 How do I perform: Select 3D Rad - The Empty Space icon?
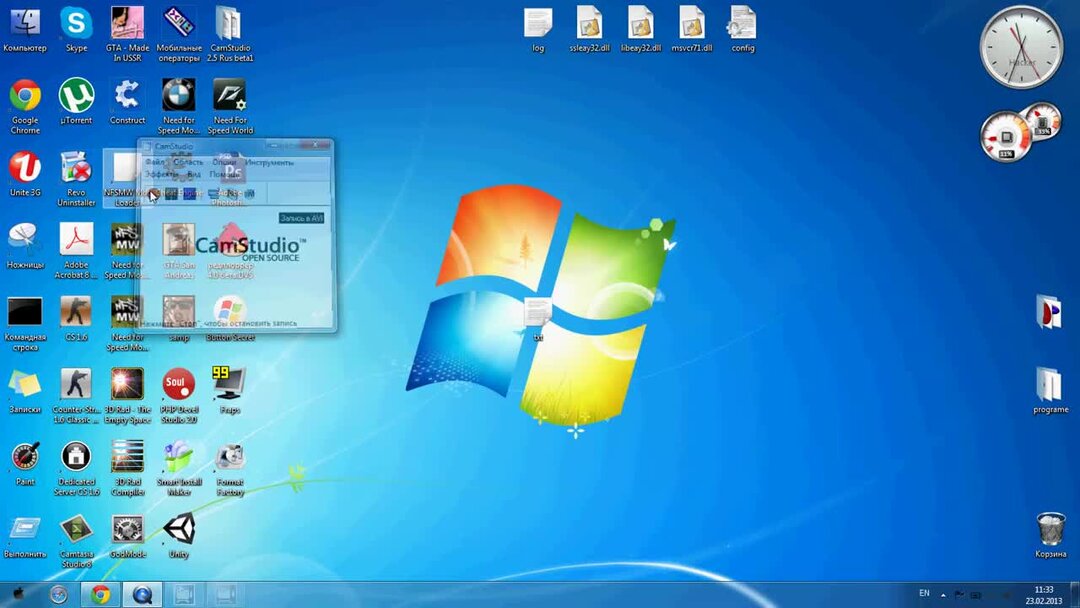click(x=127, y=395)
